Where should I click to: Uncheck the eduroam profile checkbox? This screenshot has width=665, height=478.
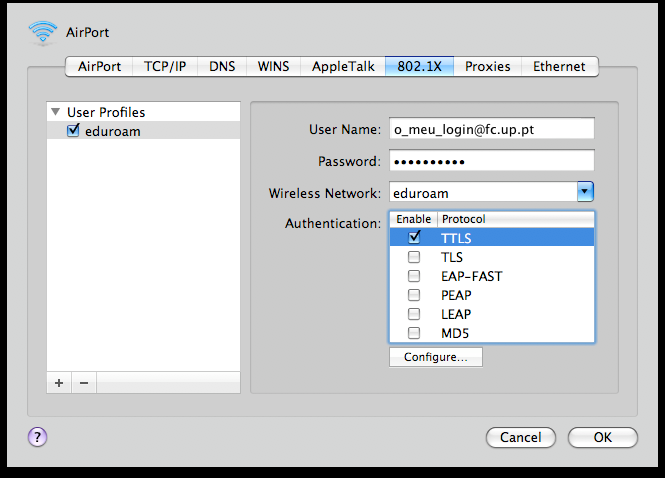coord(73,131)
